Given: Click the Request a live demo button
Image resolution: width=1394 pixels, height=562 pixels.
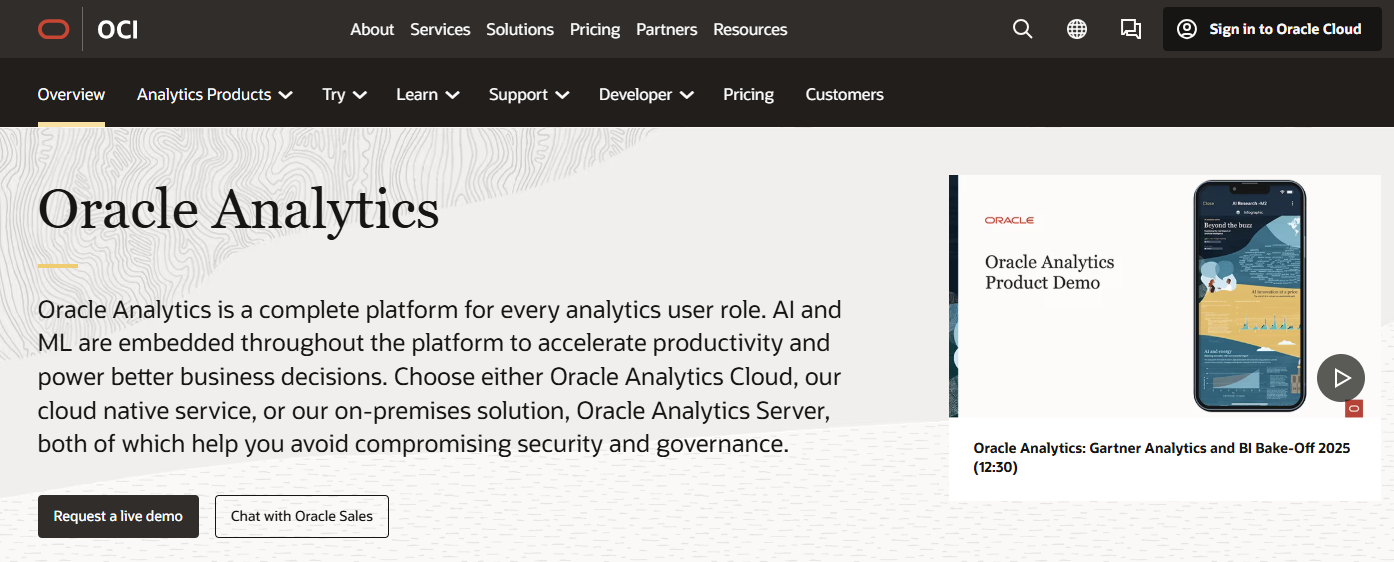Looking at the screenshot, I should (x=118, y=516).
